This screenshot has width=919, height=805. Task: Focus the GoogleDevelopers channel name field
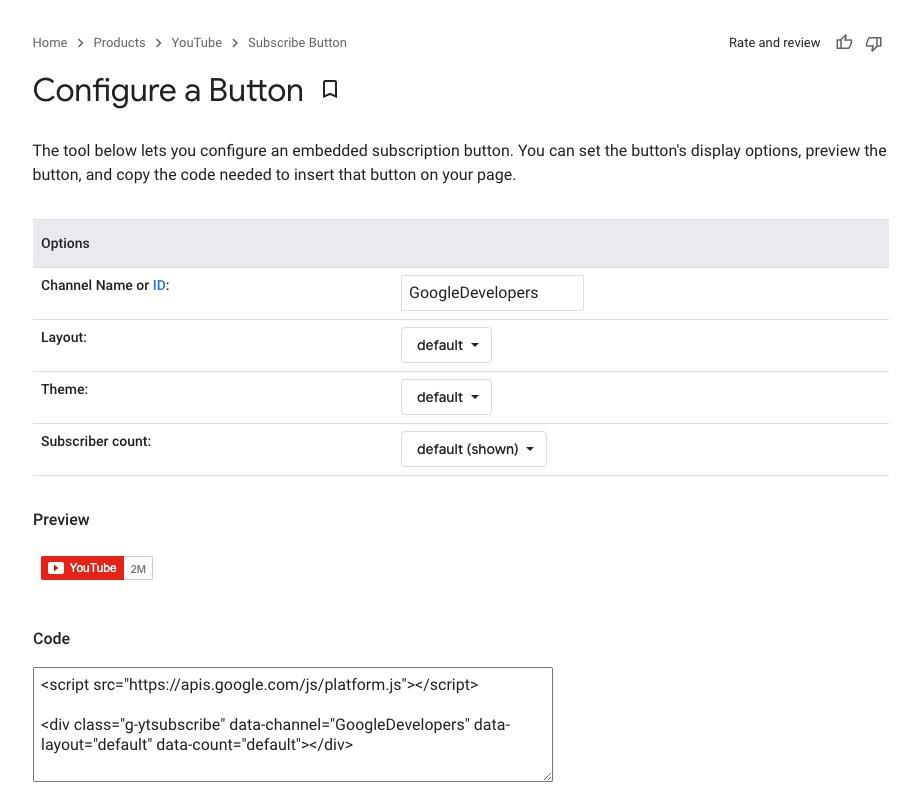point(492,293)
